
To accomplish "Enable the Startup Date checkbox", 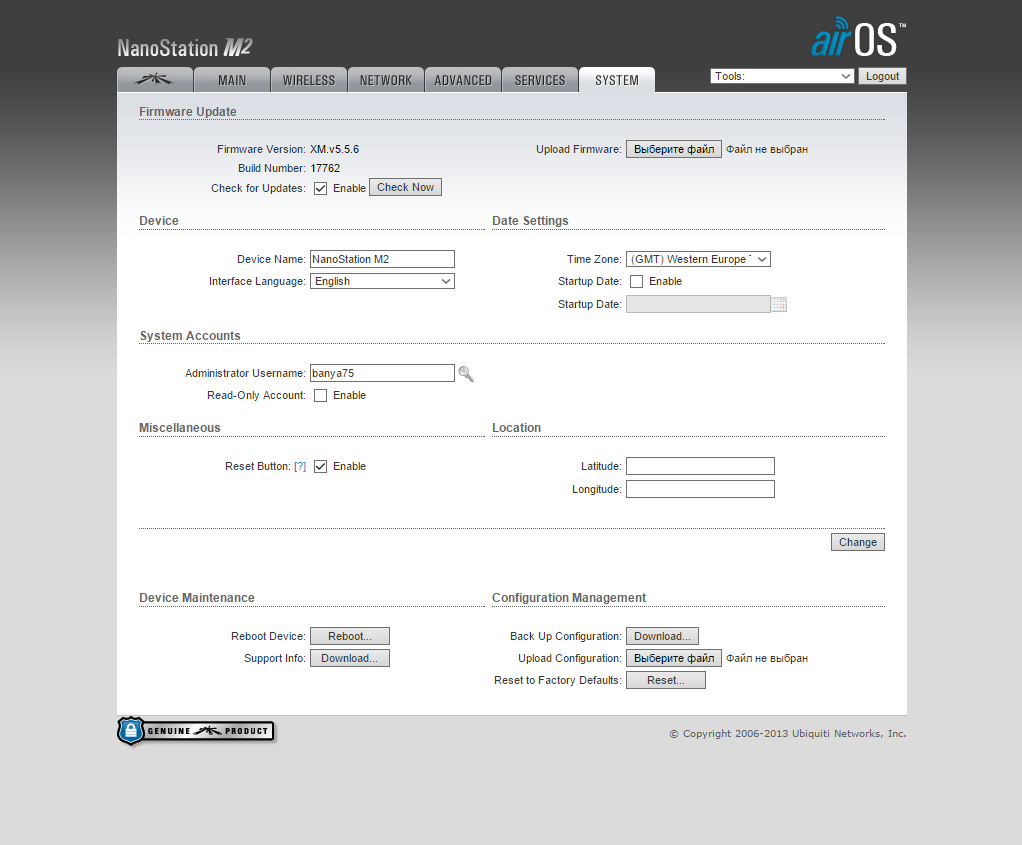I will 637,282.
